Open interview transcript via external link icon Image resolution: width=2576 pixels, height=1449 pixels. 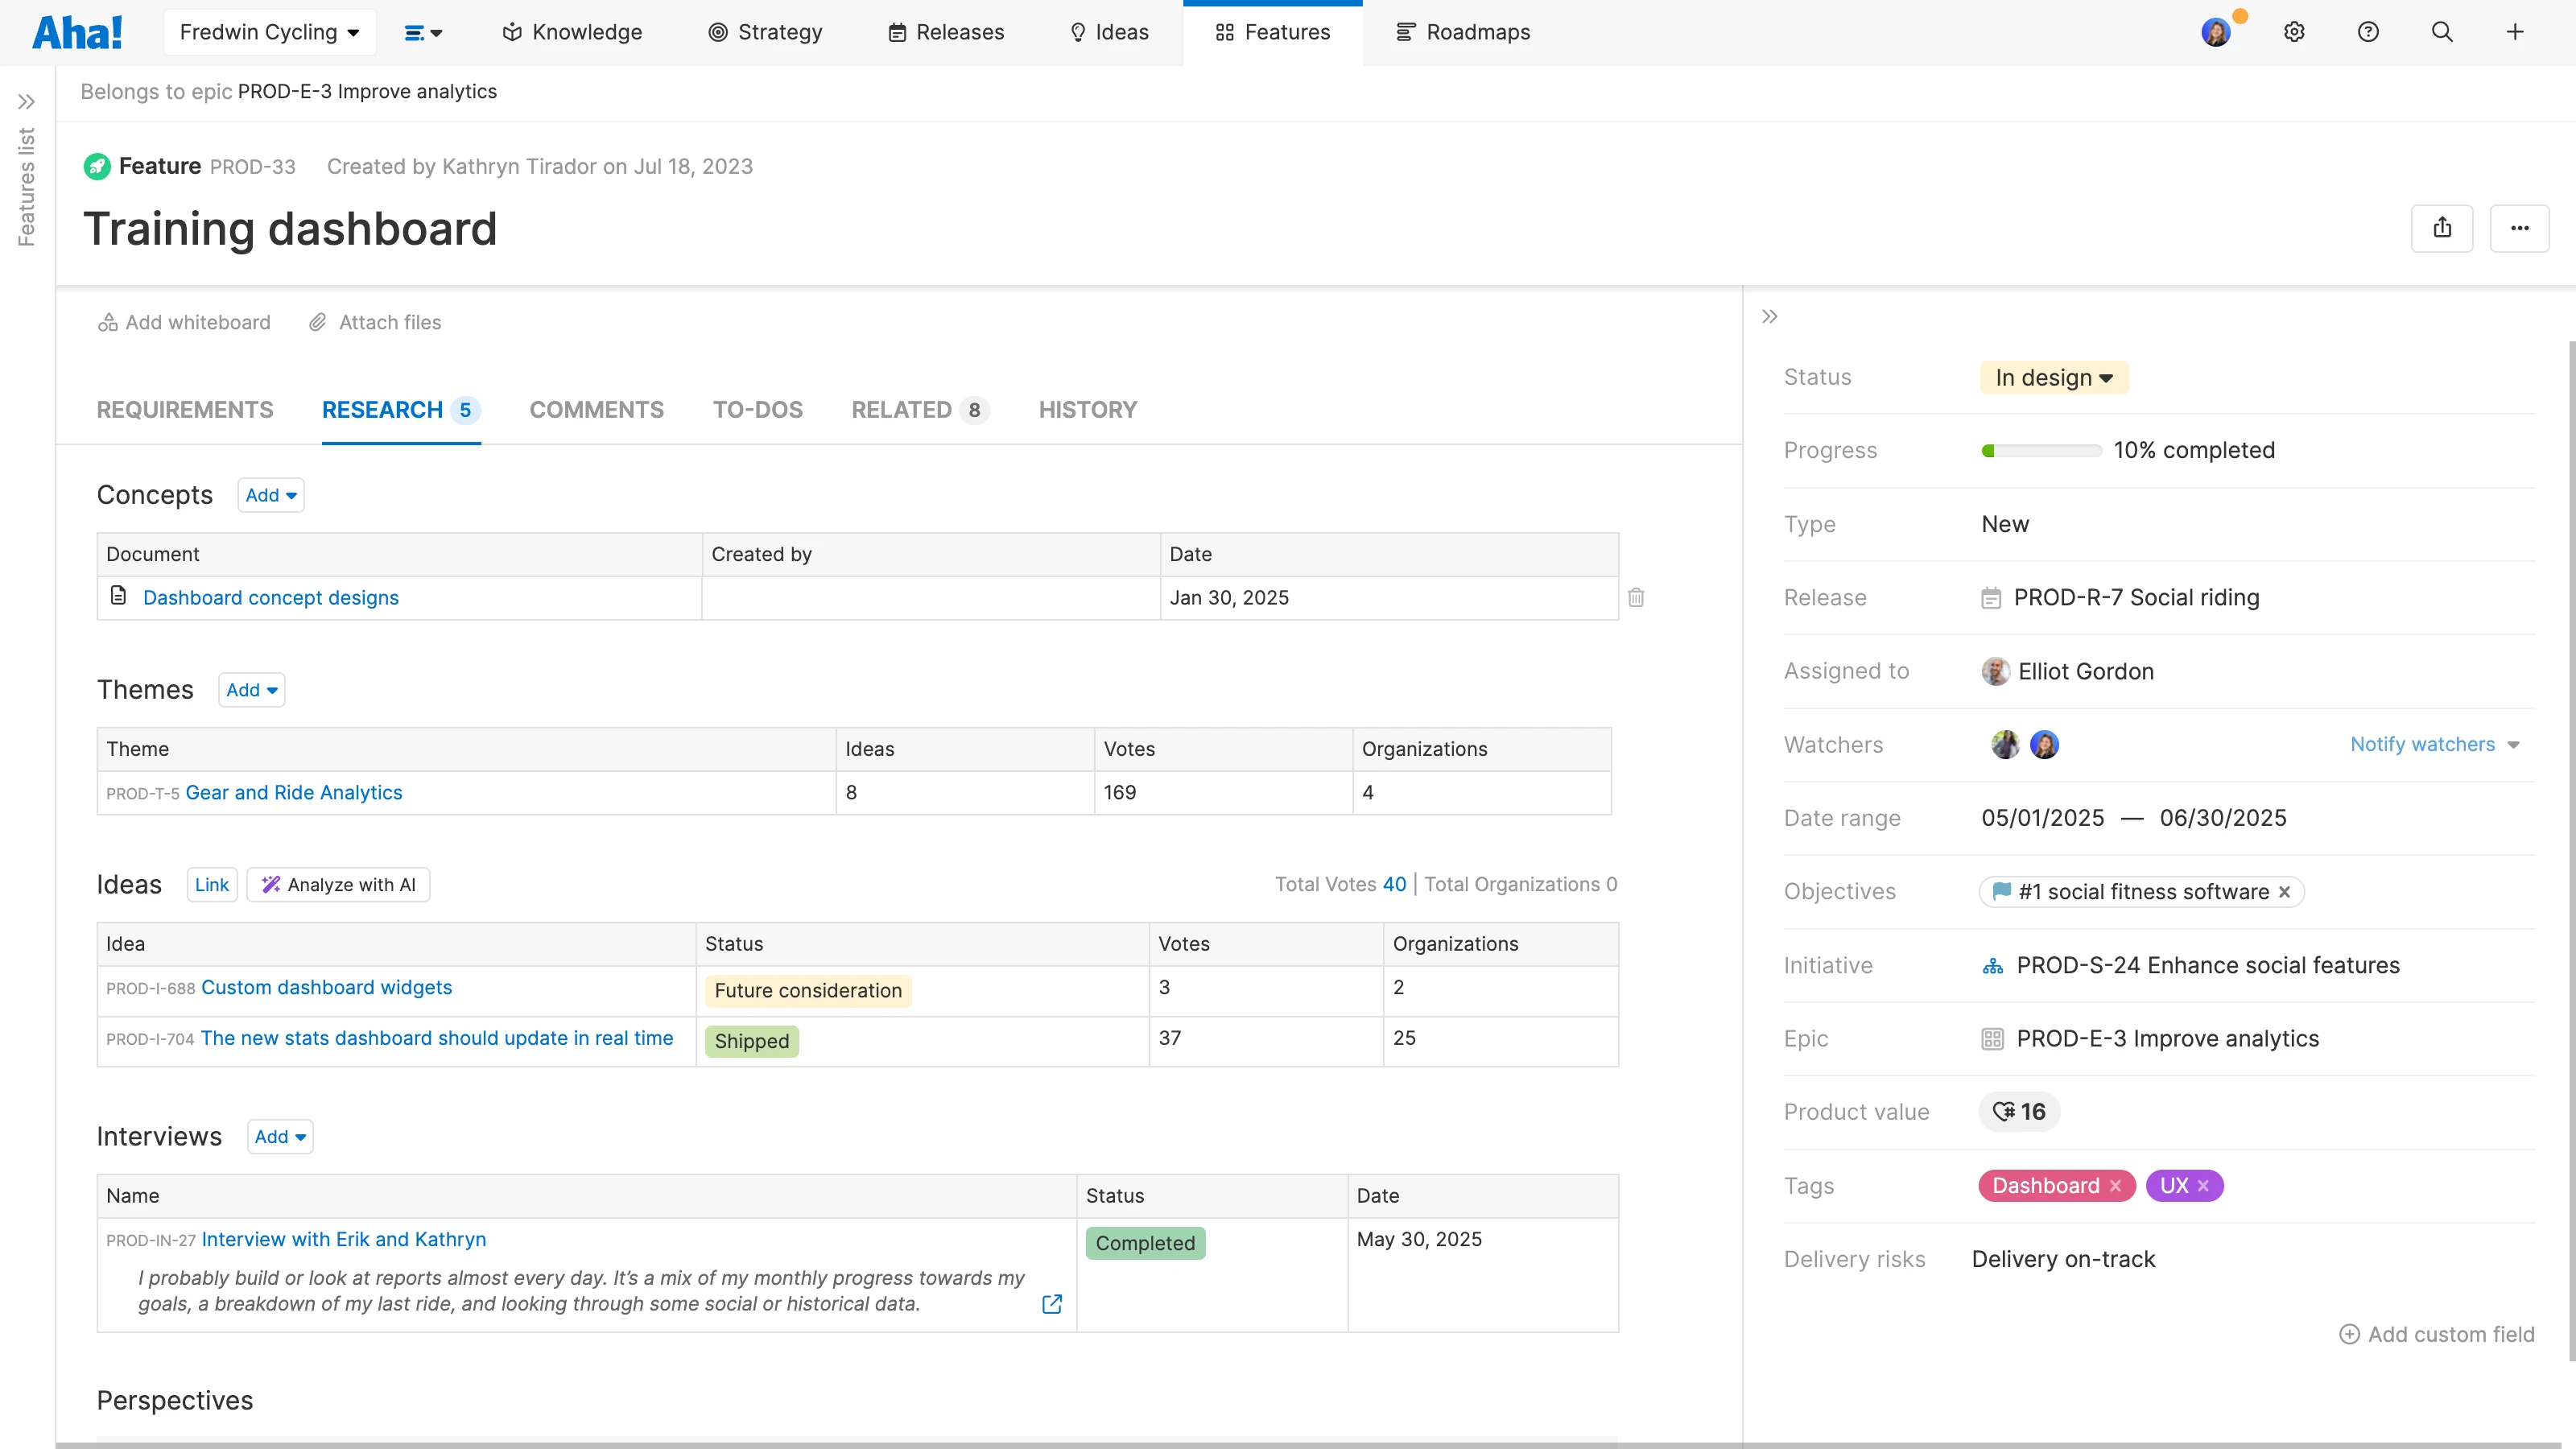click(1051, 1305)
